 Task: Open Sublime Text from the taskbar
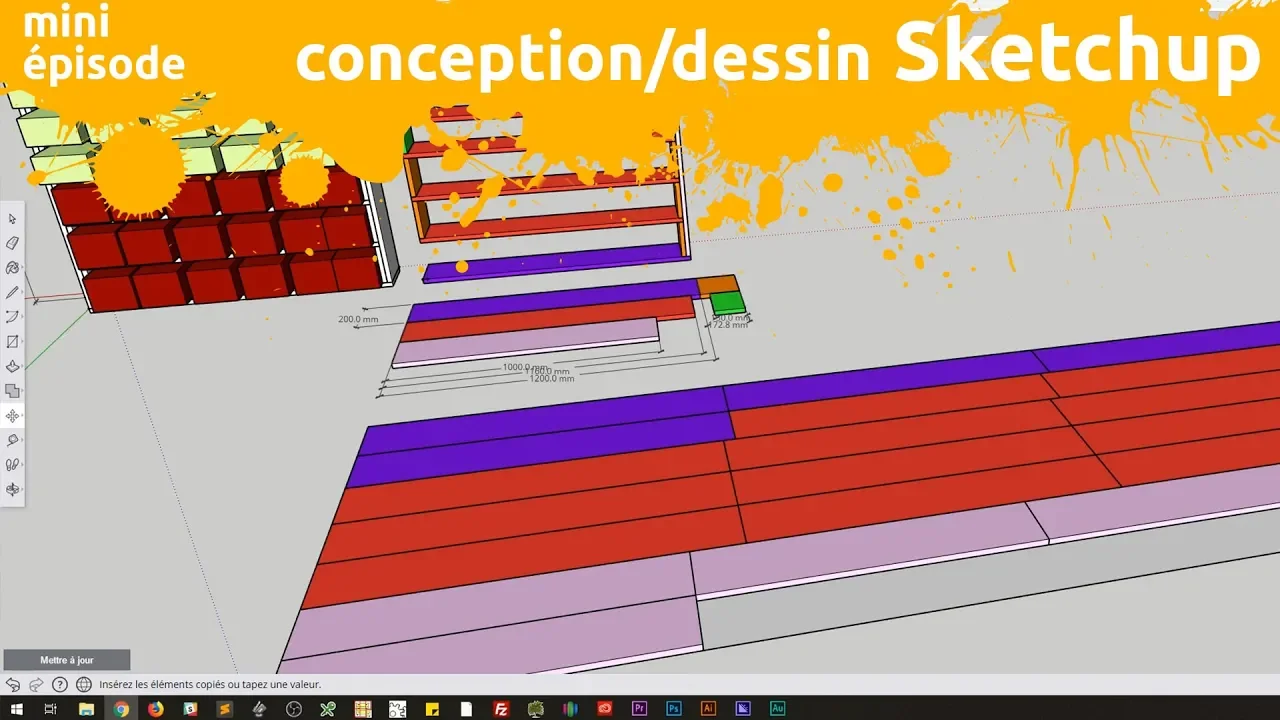pyautogui.click(x=225, y=709)
